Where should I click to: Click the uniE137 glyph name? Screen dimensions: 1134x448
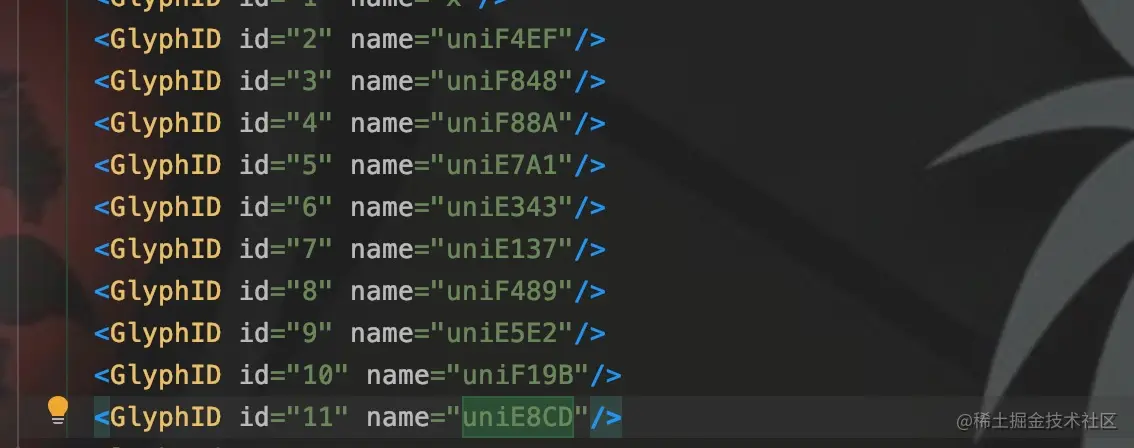pyautogui.click(x=502, y=249)
